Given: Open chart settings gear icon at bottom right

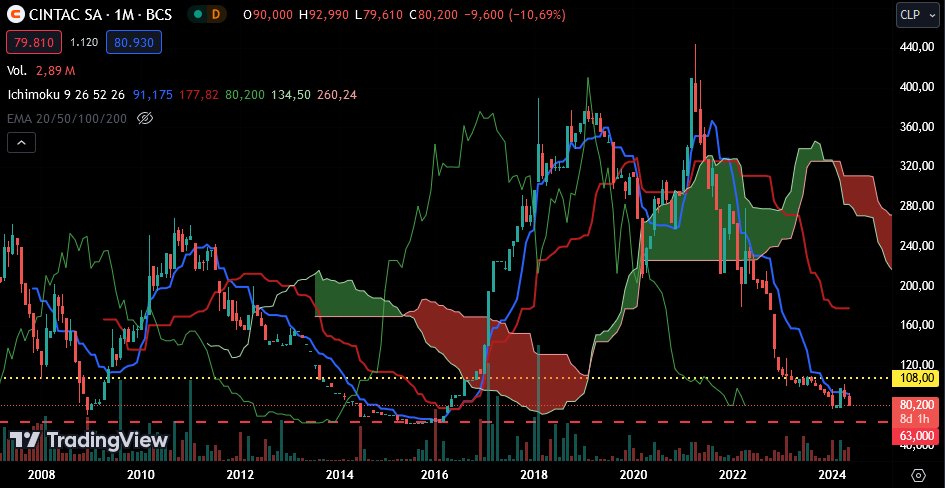Looking at the screenshot, I should pos(918,475).
